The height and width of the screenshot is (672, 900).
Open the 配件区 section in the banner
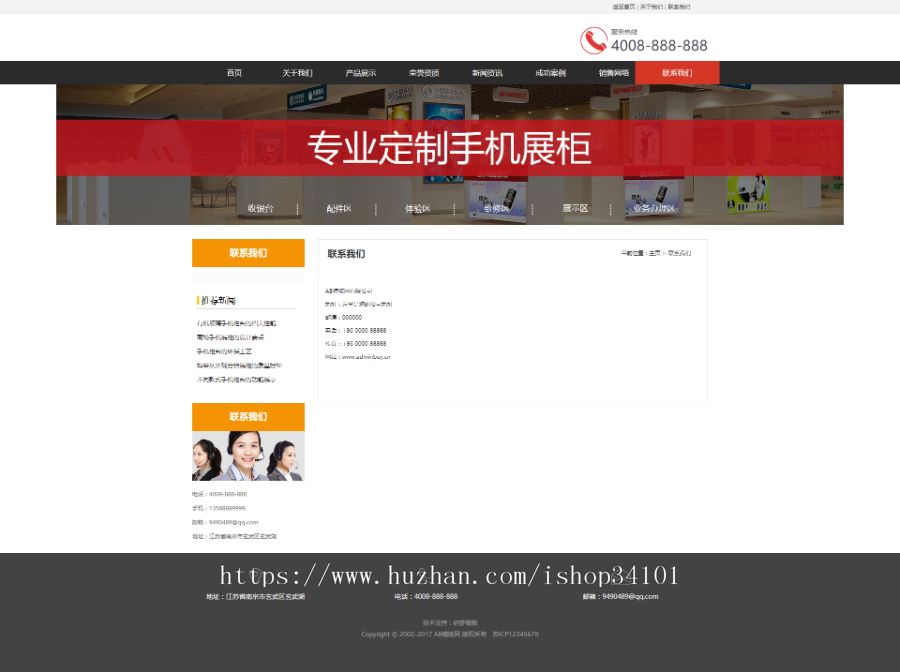(x=342, y=207)
